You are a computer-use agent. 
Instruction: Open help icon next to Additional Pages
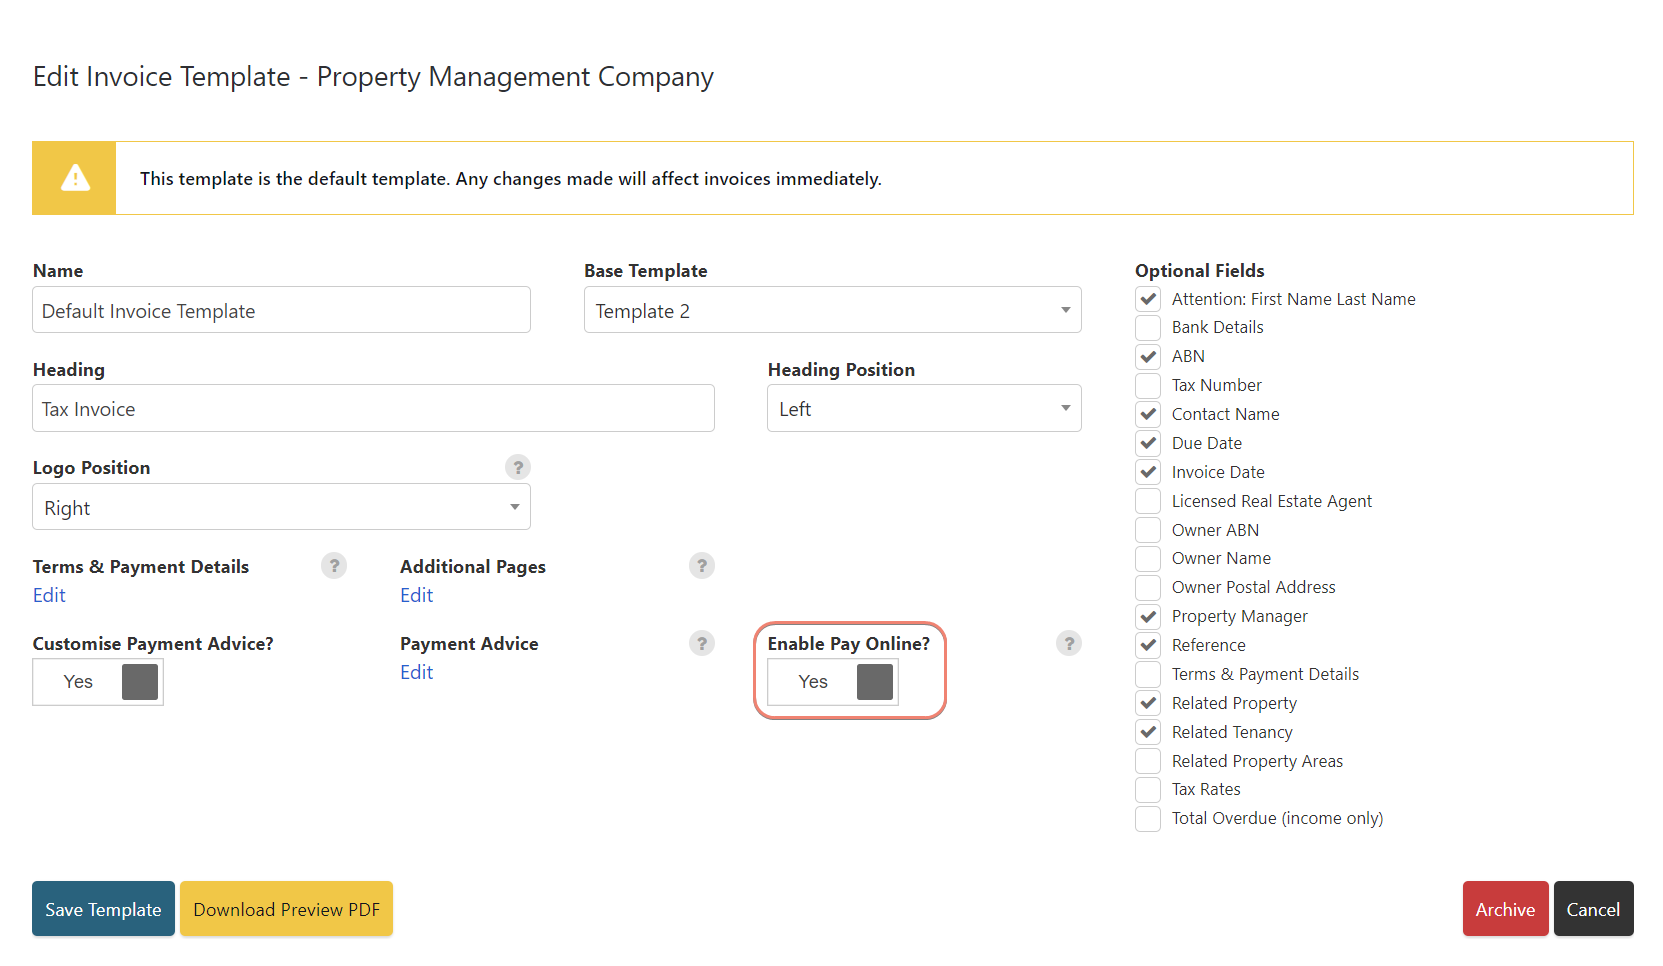point(702,566)
